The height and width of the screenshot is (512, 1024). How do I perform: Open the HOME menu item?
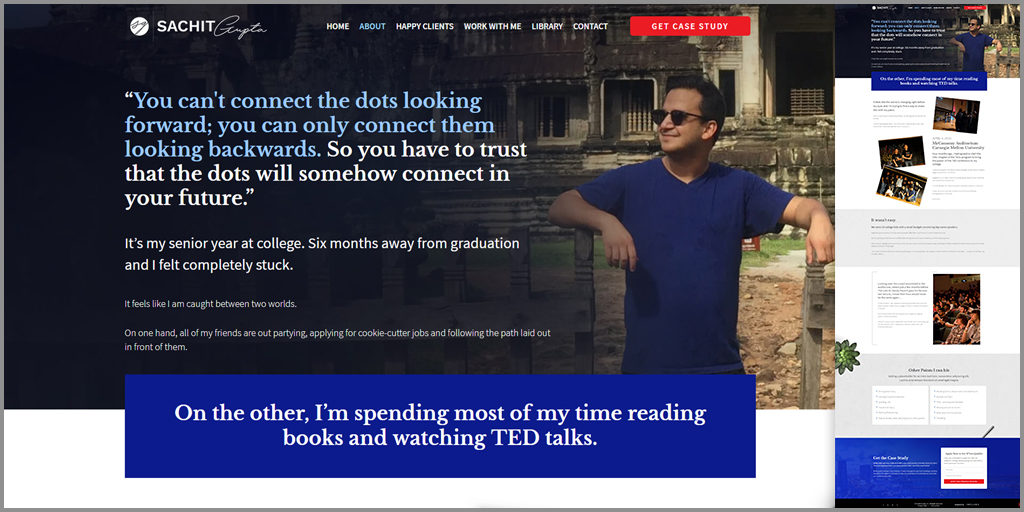[338, 27]
